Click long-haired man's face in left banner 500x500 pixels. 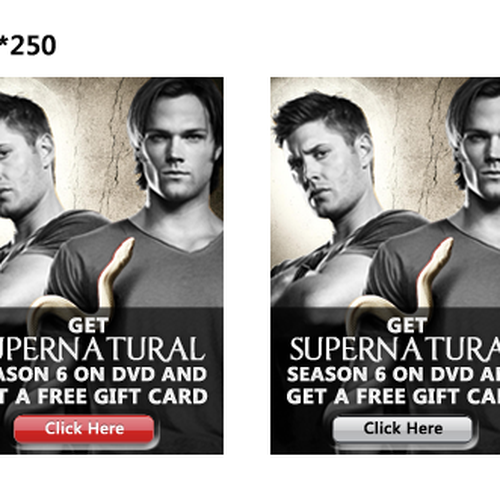point(177,155)
